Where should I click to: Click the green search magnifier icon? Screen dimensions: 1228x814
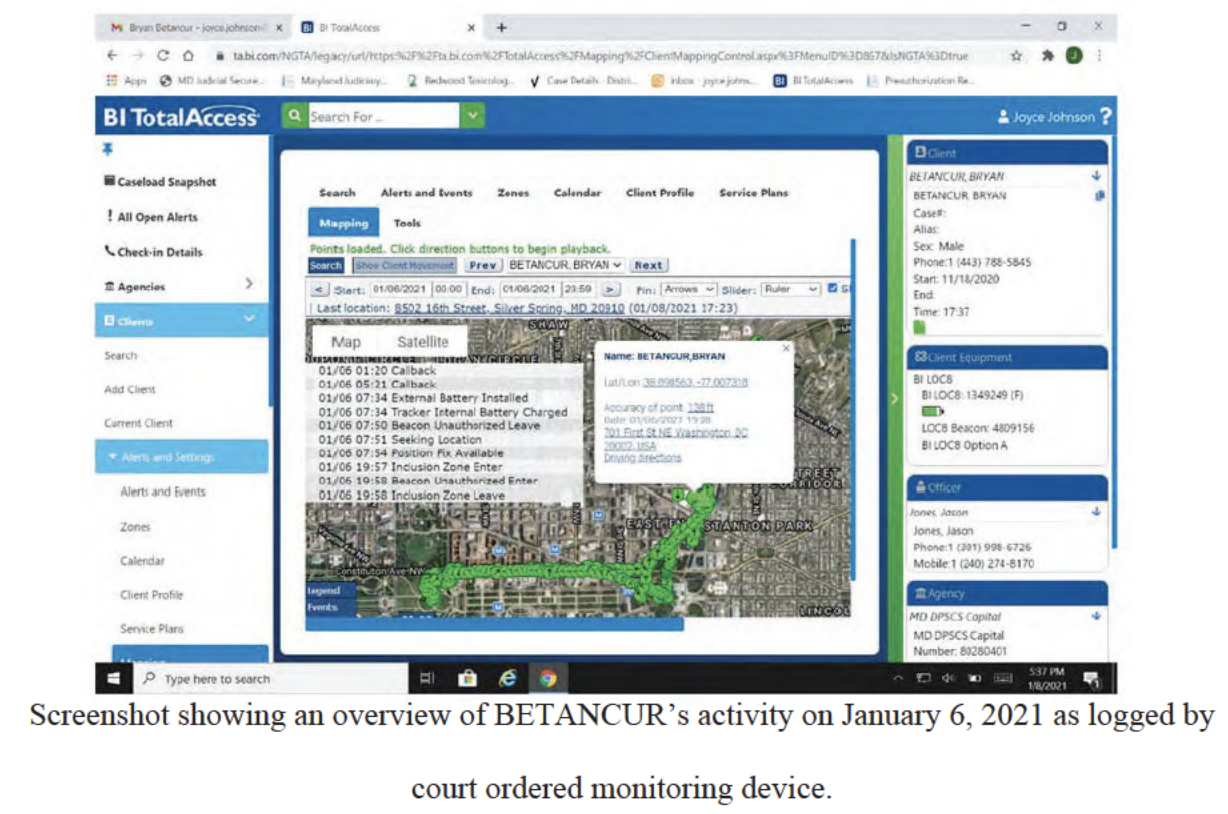click(294, 116)
